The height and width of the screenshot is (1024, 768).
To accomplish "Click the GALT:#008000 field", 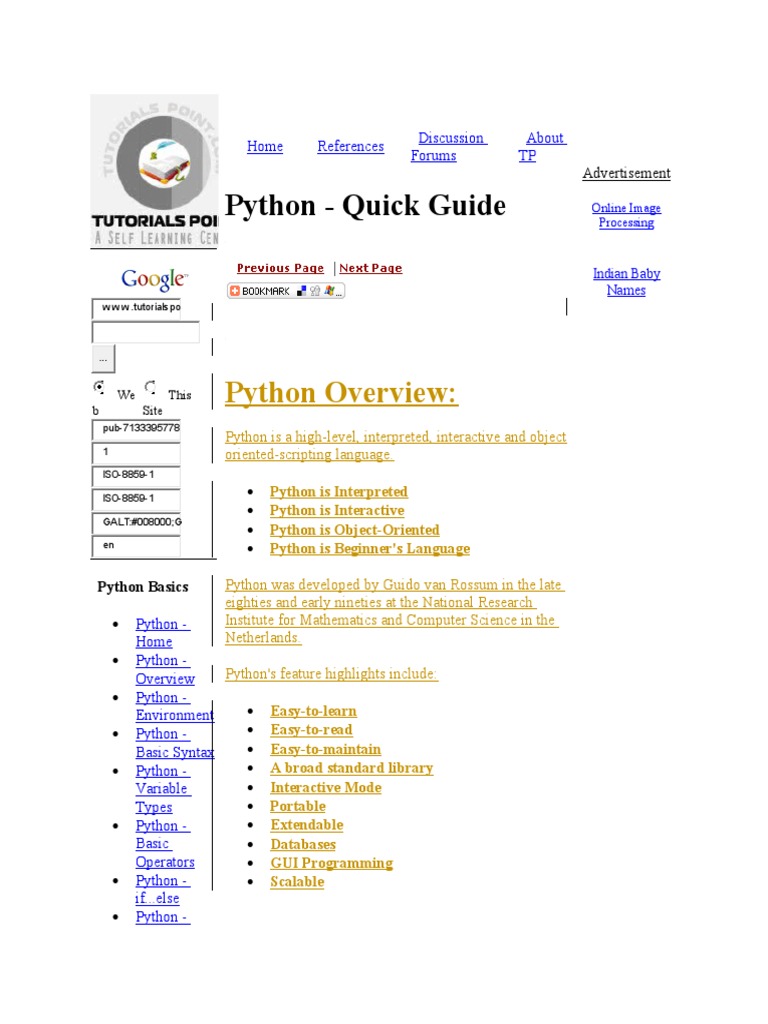I will coord(136,523).
